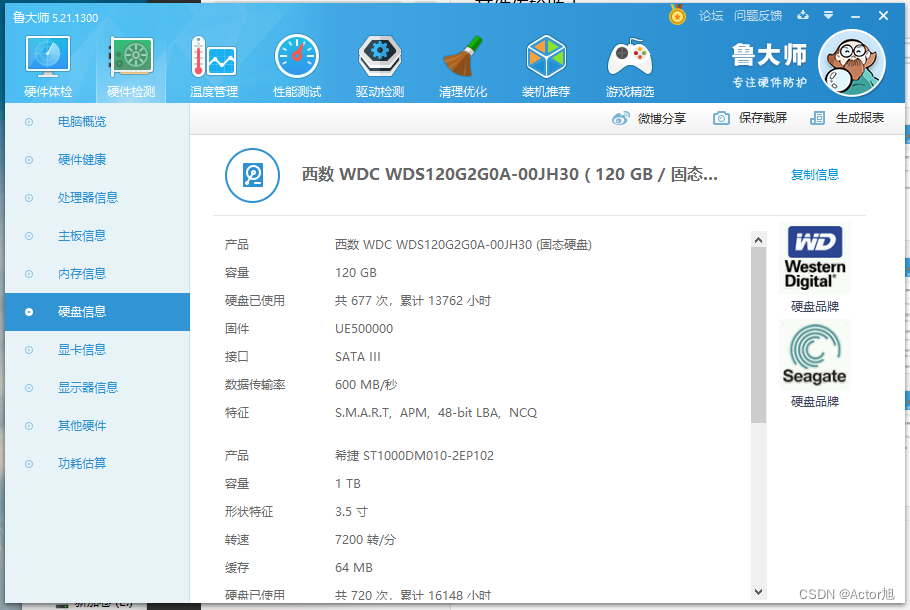Click the camera icon for 保存截屏
Screen dimensions: 910x610
[x=721, y=118]
